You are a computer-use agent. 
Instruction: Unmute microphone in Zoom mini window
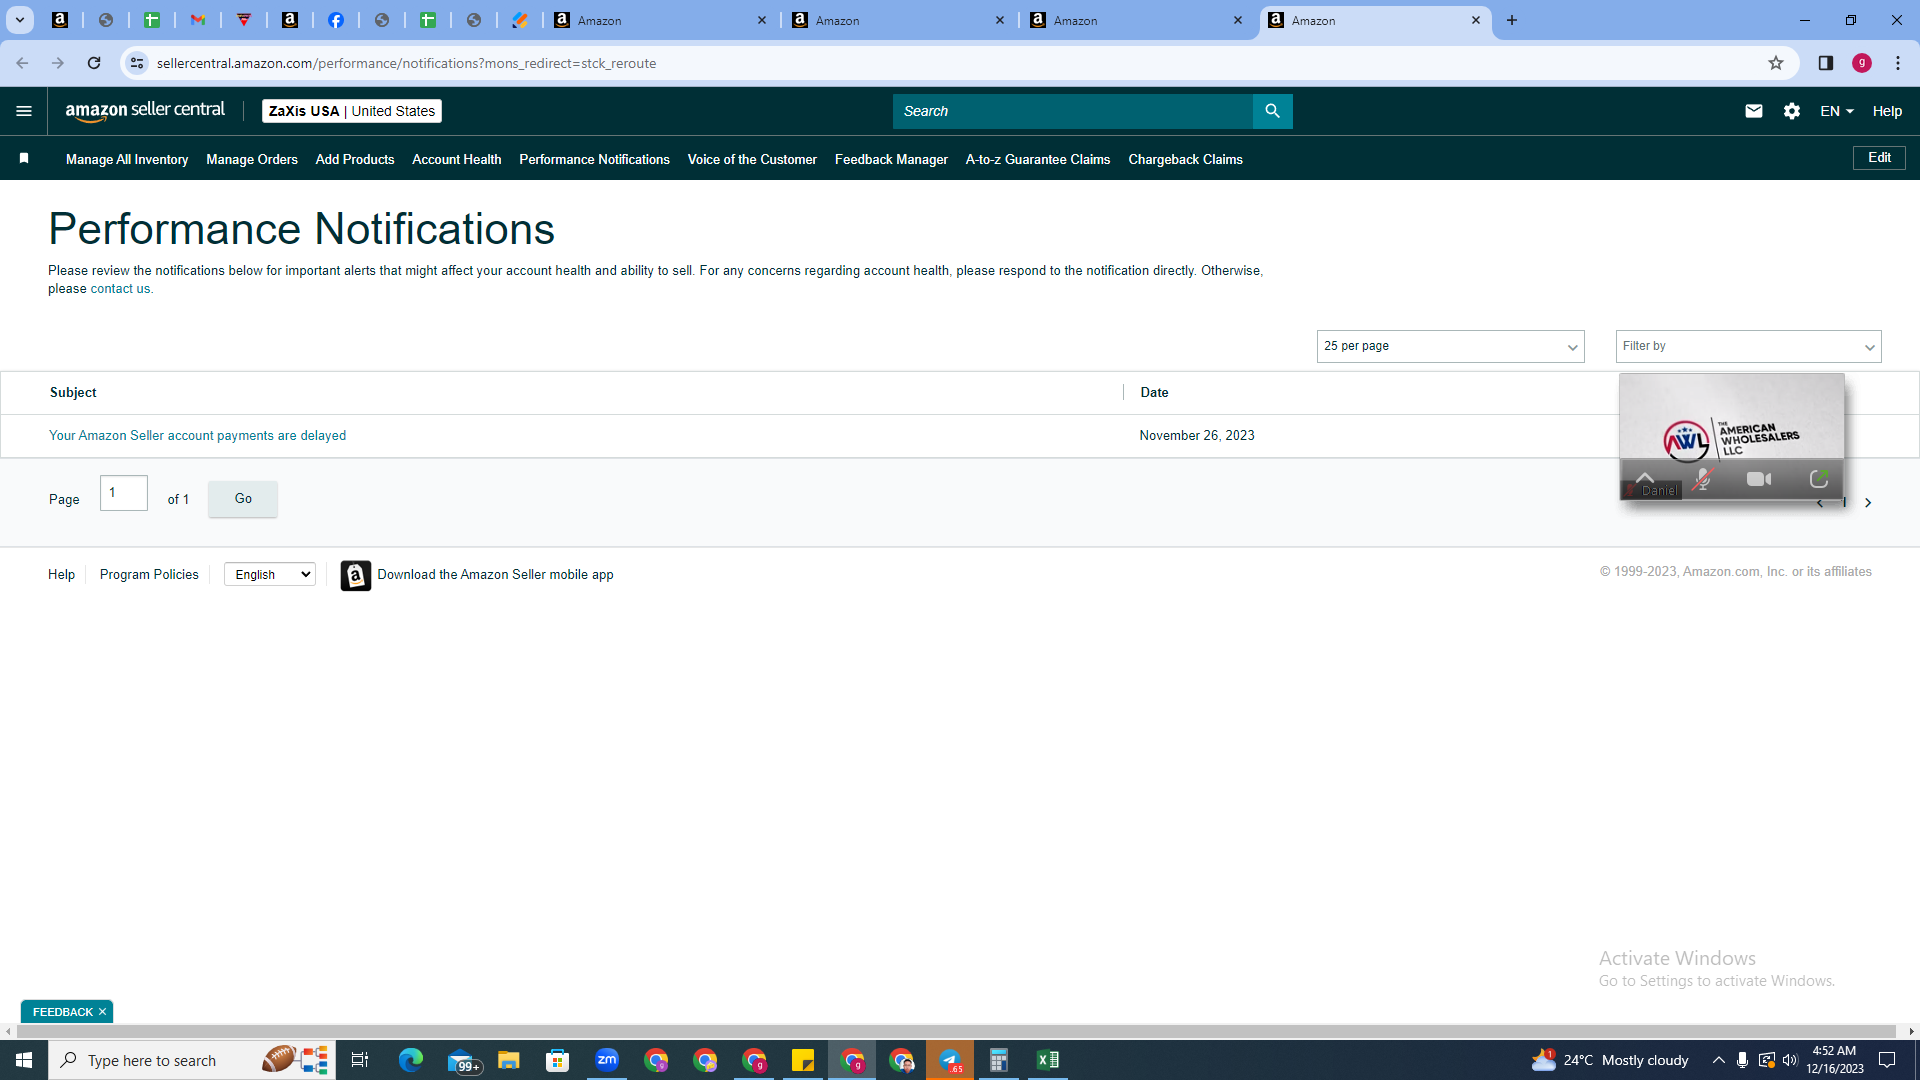pyautogui.click(x=1702, y=480)
